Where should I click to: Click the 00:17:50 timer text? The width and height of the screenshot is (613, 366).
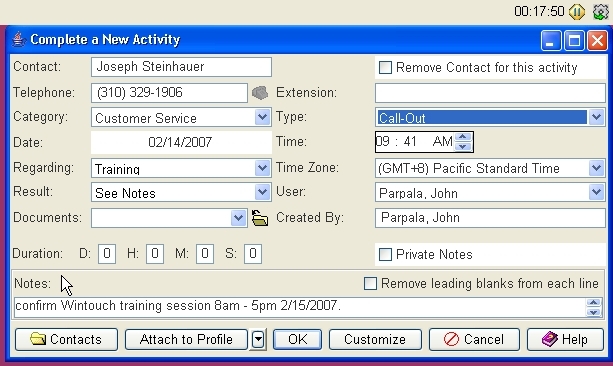[x=540, y=11]
